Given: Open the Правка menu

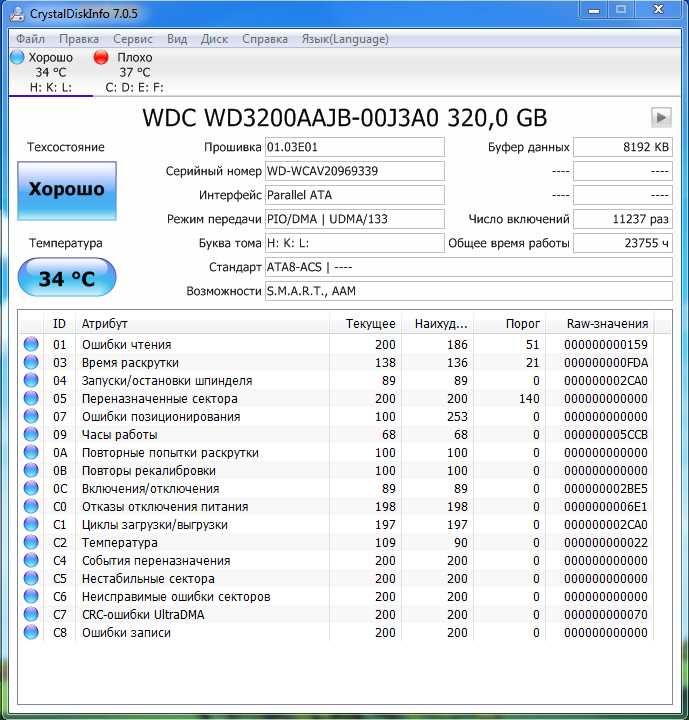Looking at the screenshot, I should coord(79,39).
